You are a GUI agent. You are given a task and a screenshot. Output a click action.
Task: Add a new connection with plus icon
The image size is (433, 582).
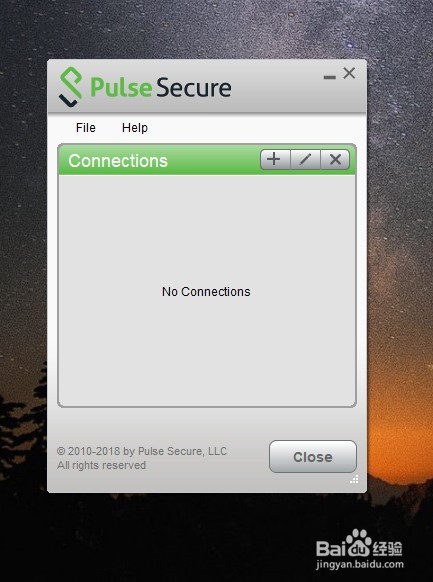pyautogui.click(x=275, y=160)
